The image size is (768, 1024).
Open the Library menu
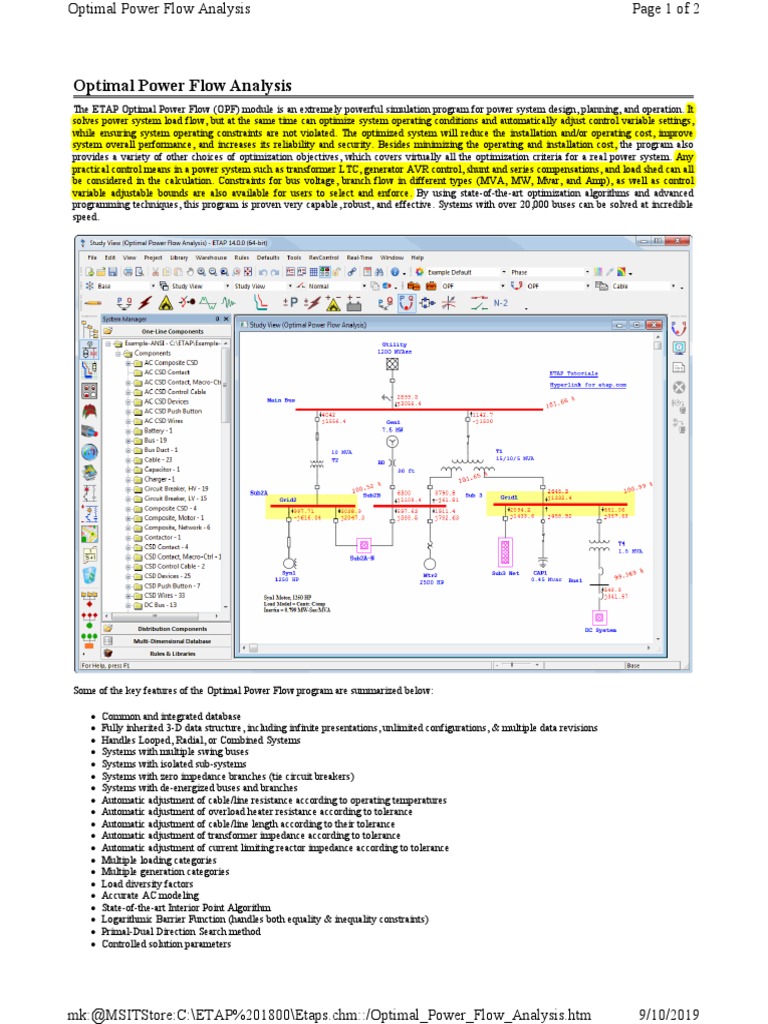[x=179, y=258]
